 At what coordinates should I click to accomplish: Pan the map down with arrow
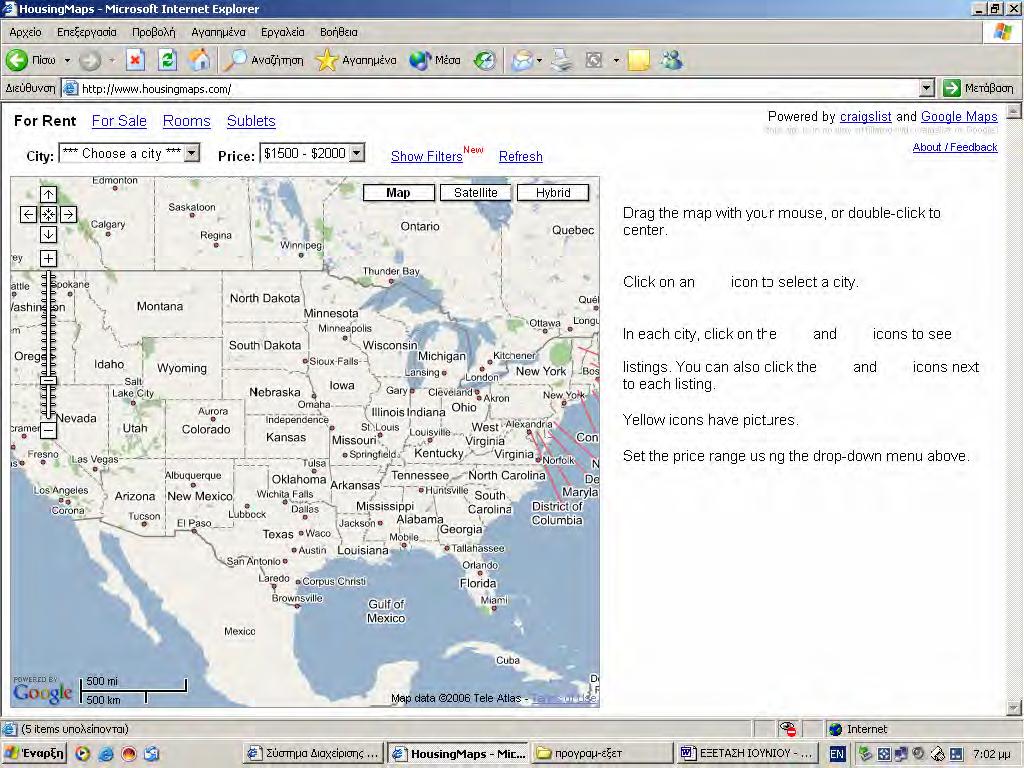coord(48,234)
